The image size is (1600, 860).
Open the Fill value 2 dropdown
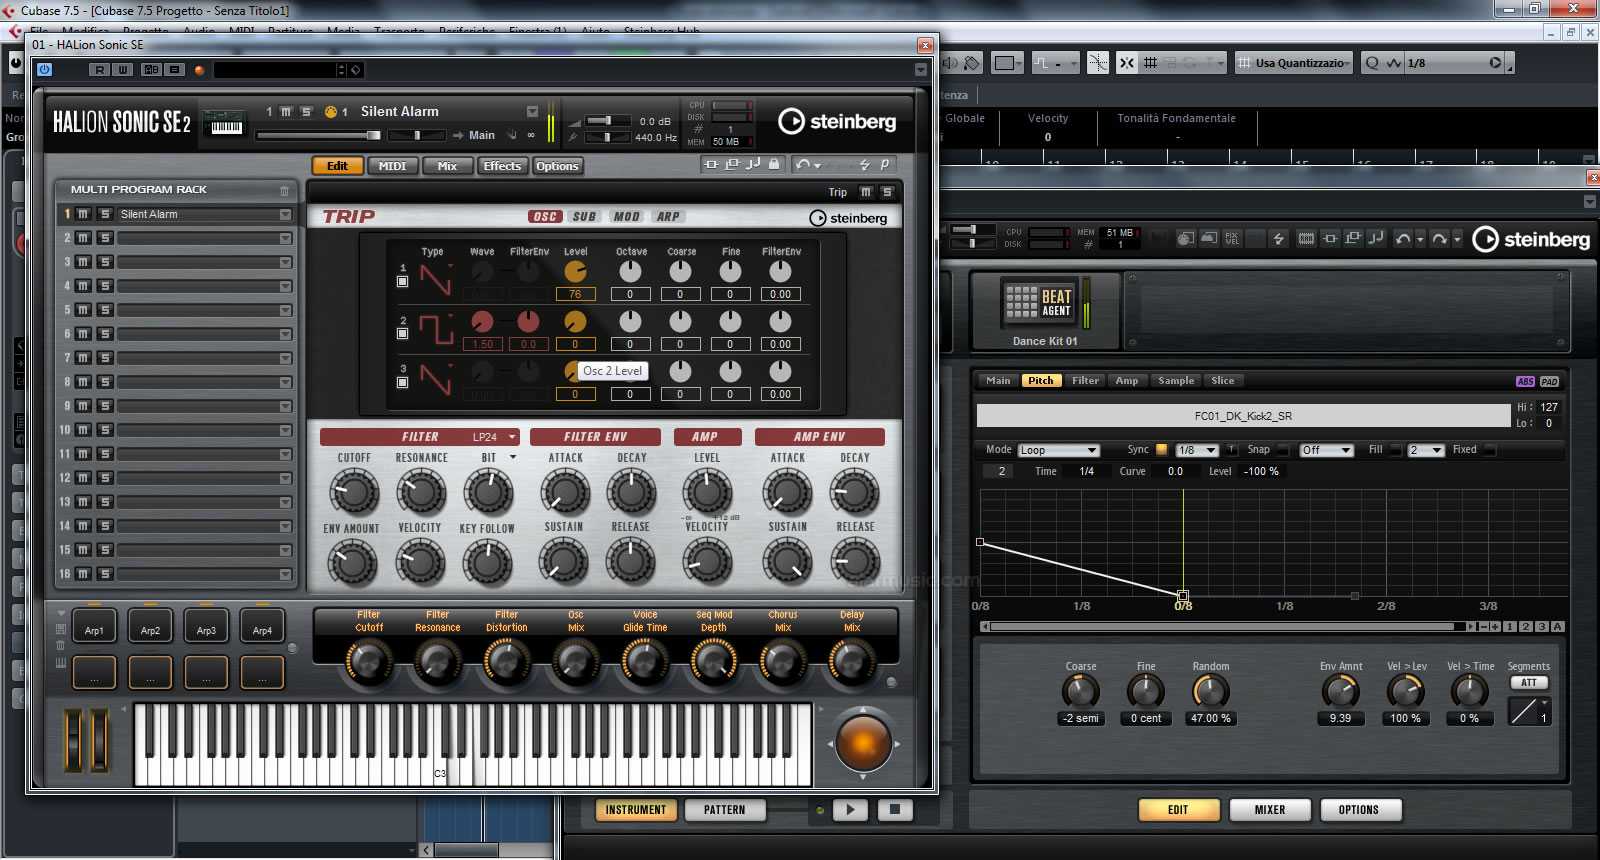(1426, 450)
